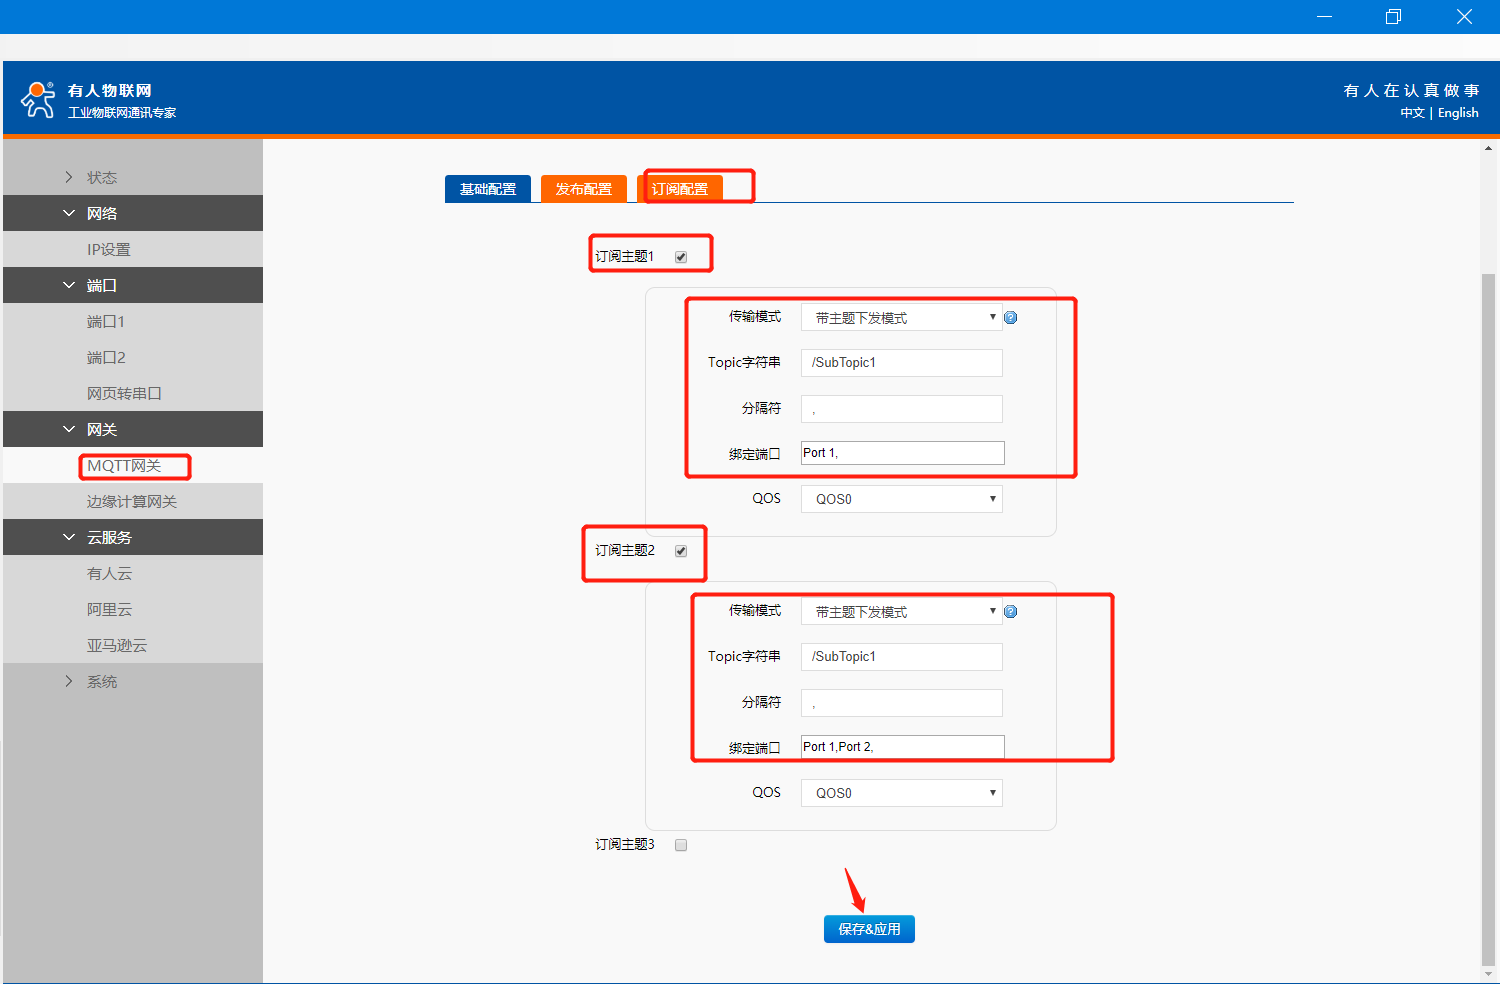Toggle the 订阅主题1 checkbox
The width and height of the screenshot is (1500, 984).
[x=681, y=257]
